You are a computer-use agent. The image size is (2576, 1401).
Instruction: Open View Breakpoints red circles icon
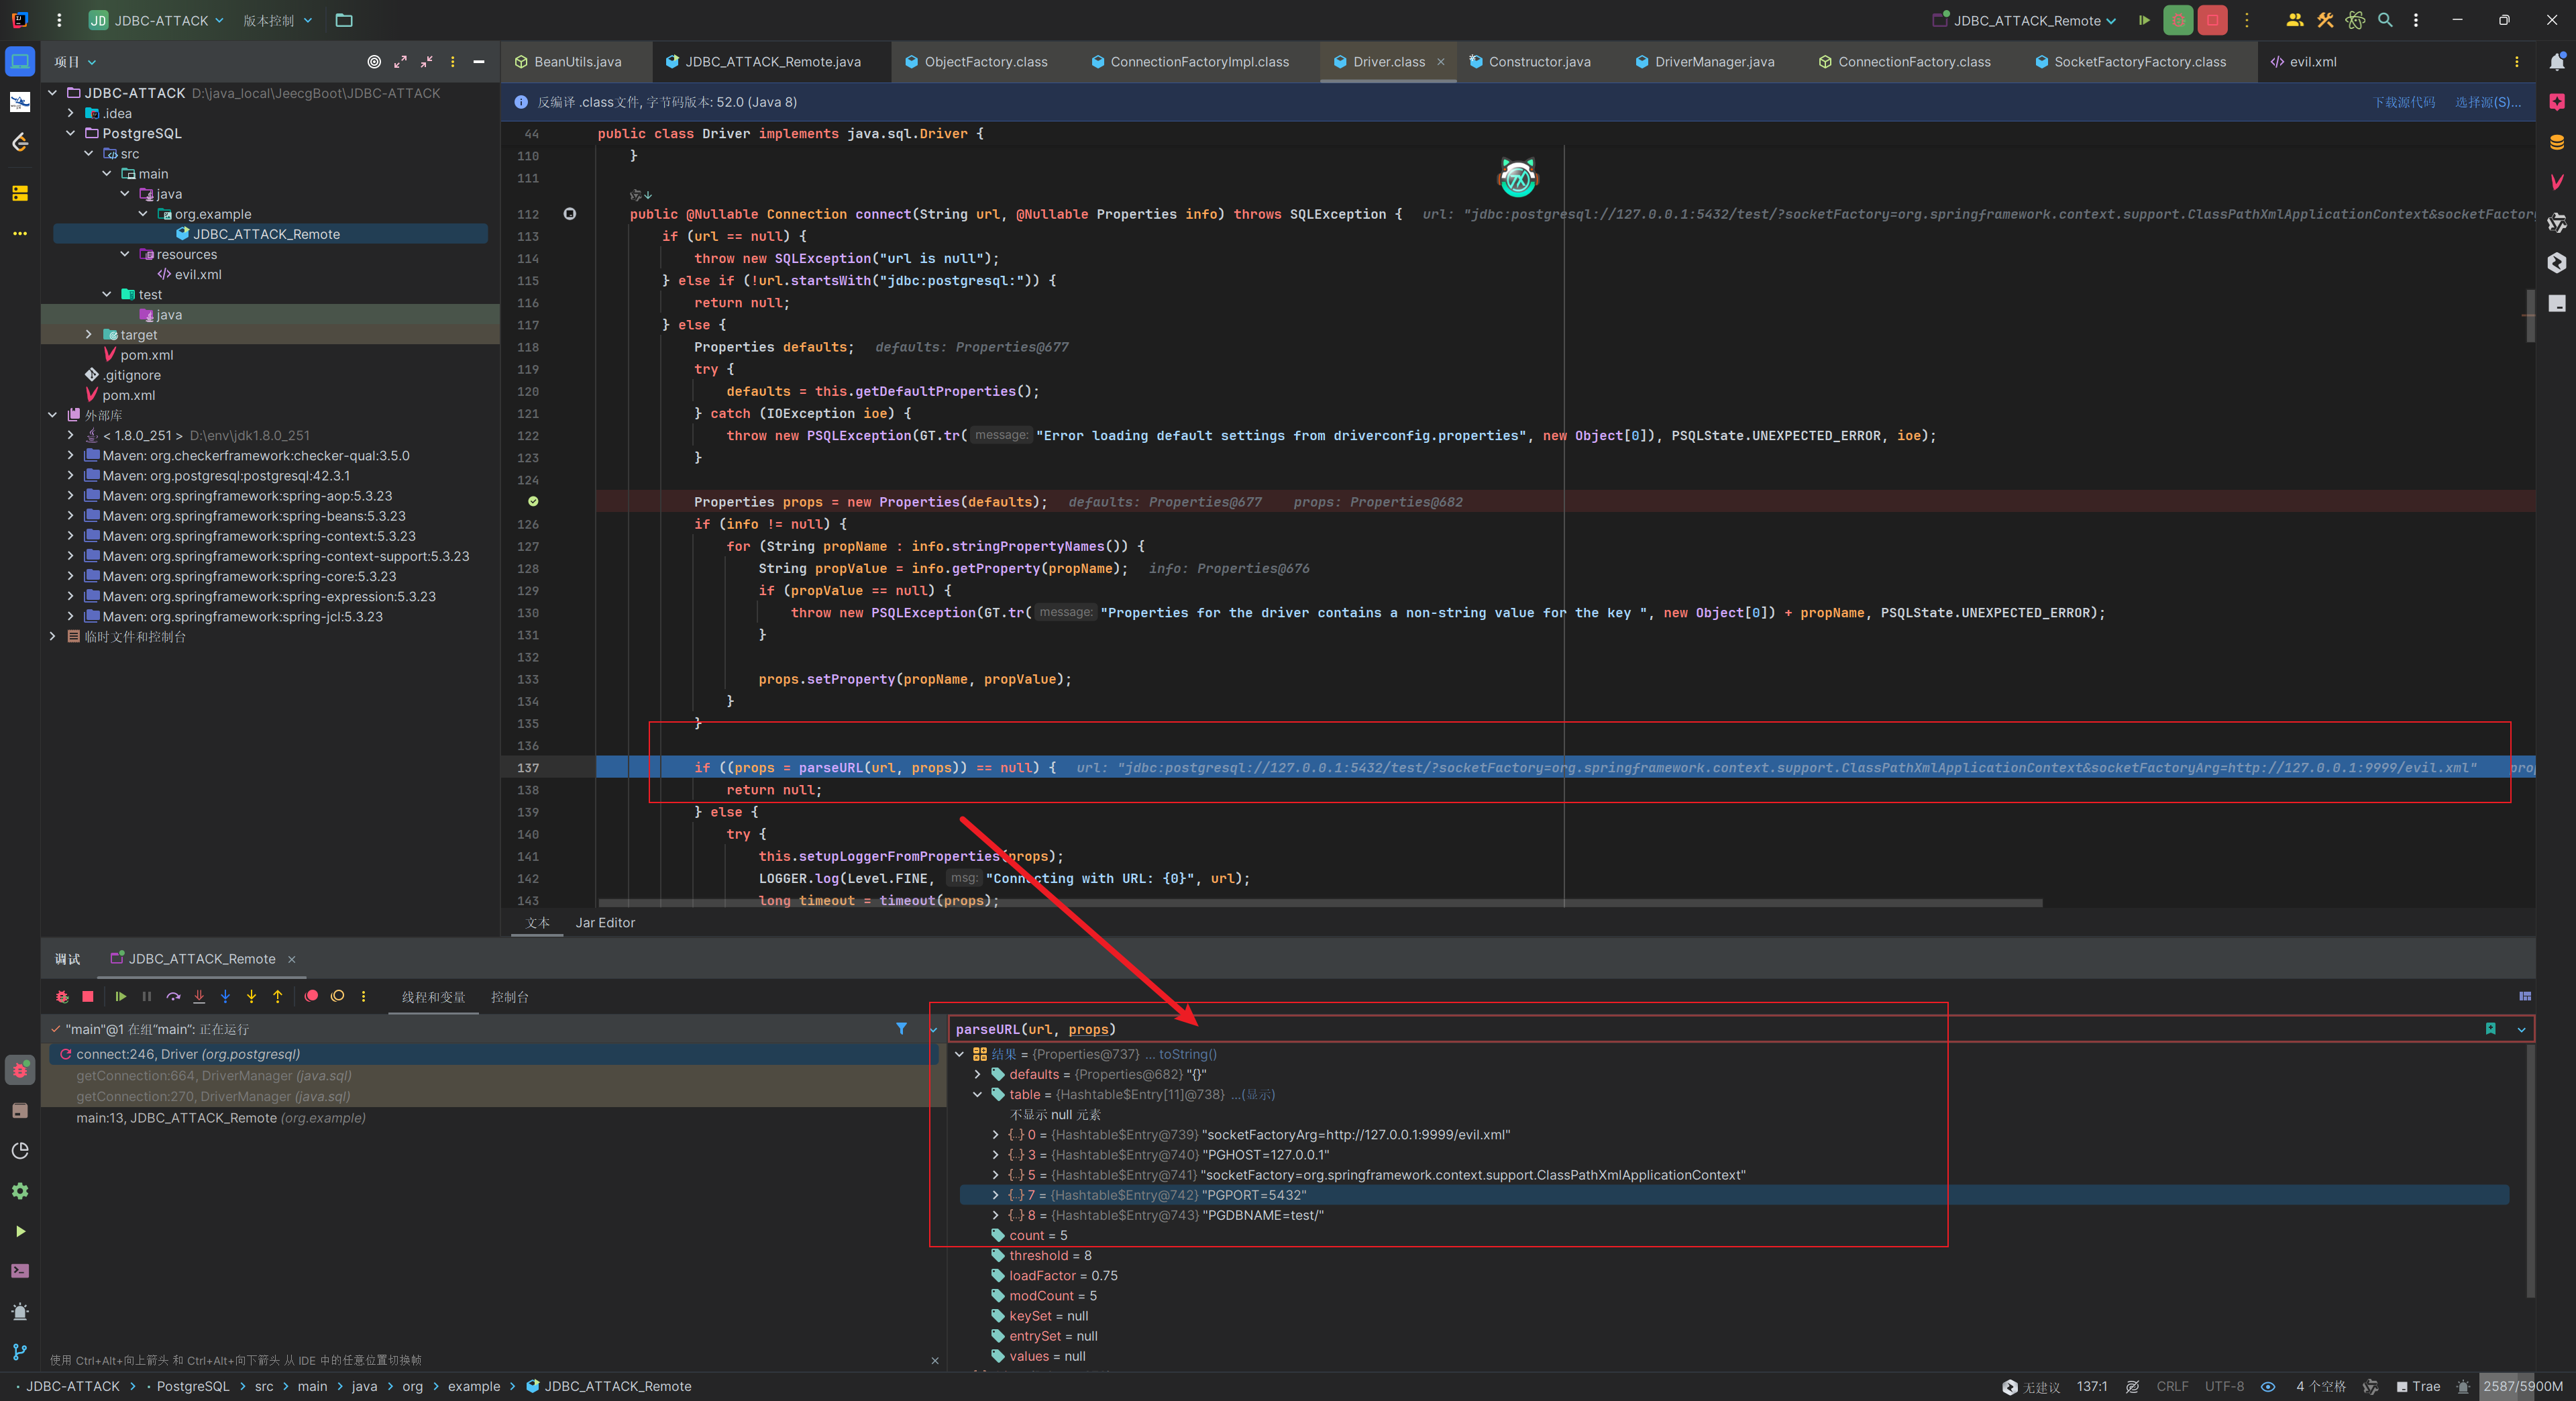pos(311,996)
